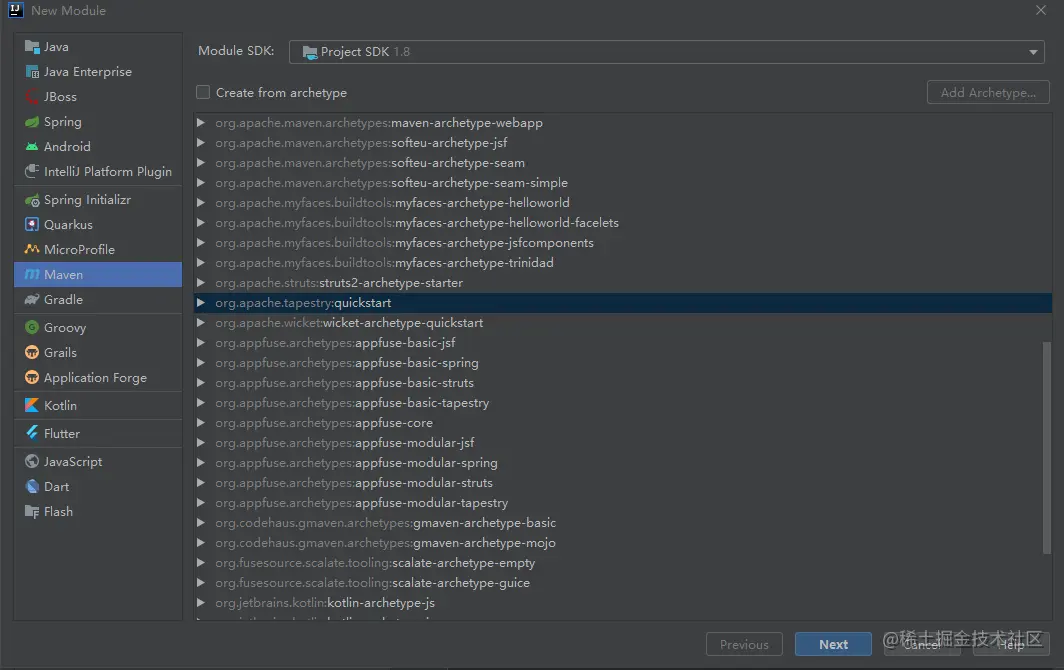Click the Quarkus icon in sidebar
This screenshot has height=670, width=1064.
click(x=33, y=225)
